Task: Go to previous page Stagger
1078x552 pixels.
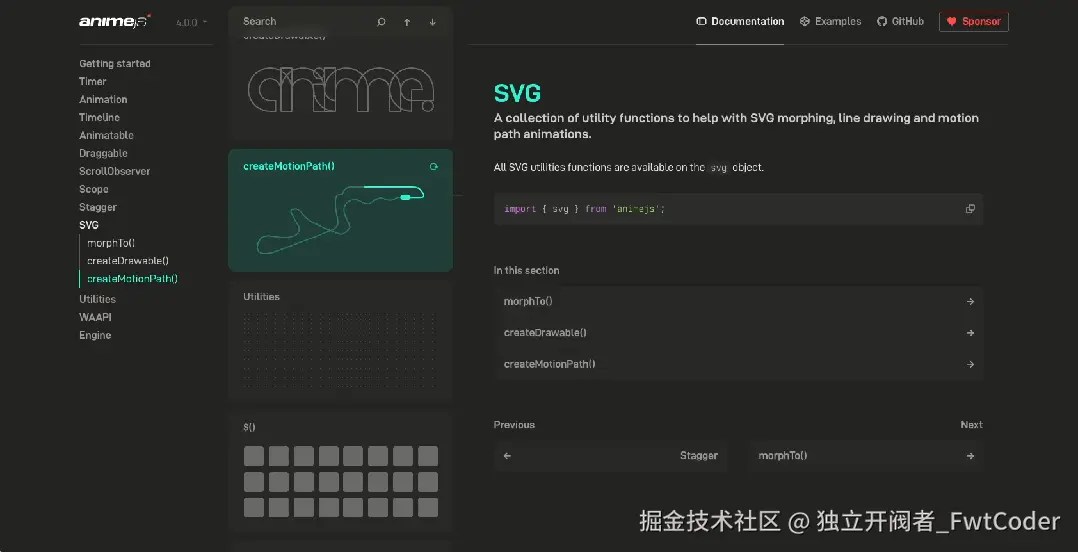Action: click(610, 456)
